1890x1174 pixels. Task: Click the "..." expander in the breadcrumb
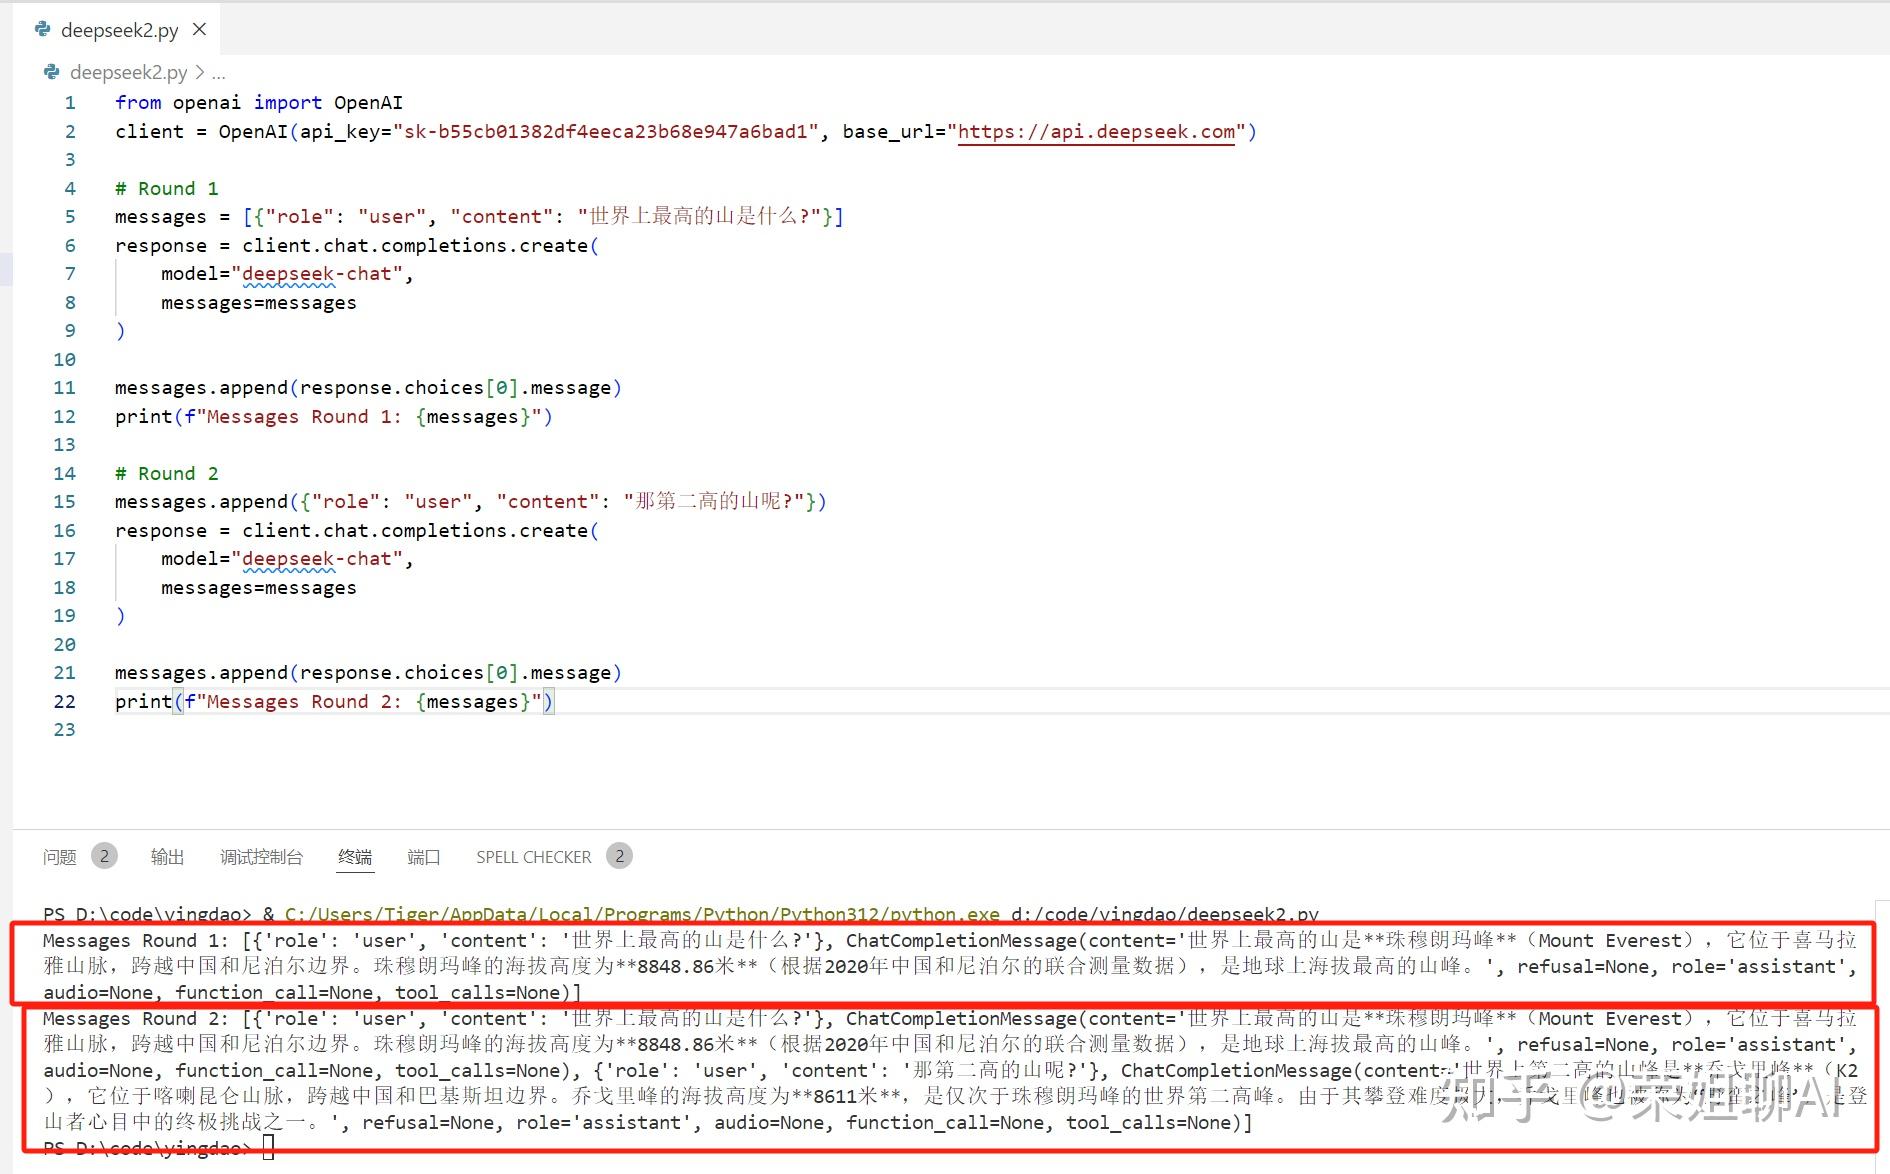(x=221, y=72)
